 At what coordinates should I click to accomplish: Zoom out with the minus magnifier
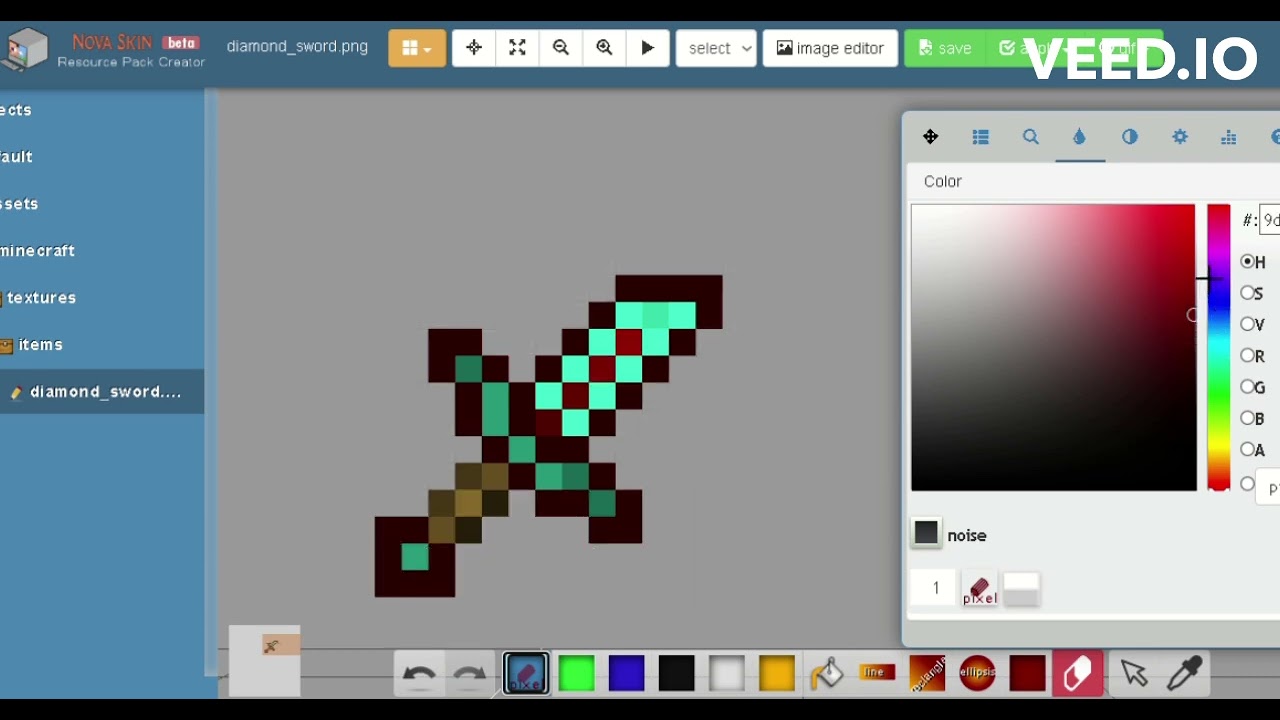tap(561, 48)
